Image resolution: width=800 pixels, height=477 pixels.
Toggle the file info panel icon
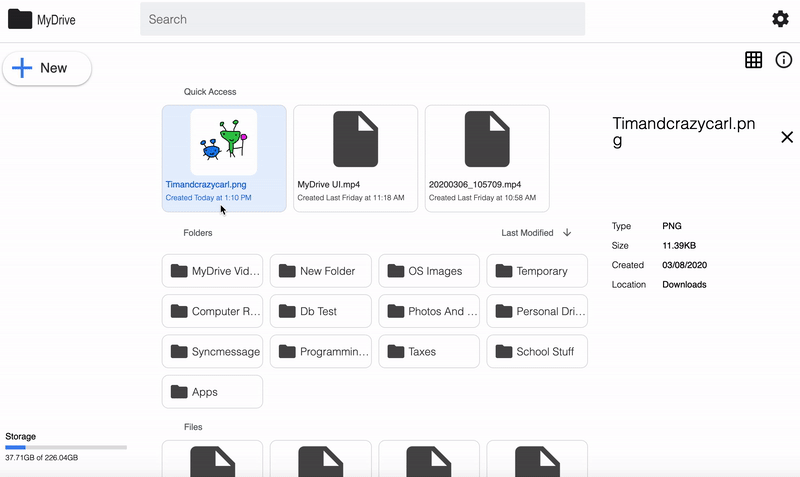point(784,60)
